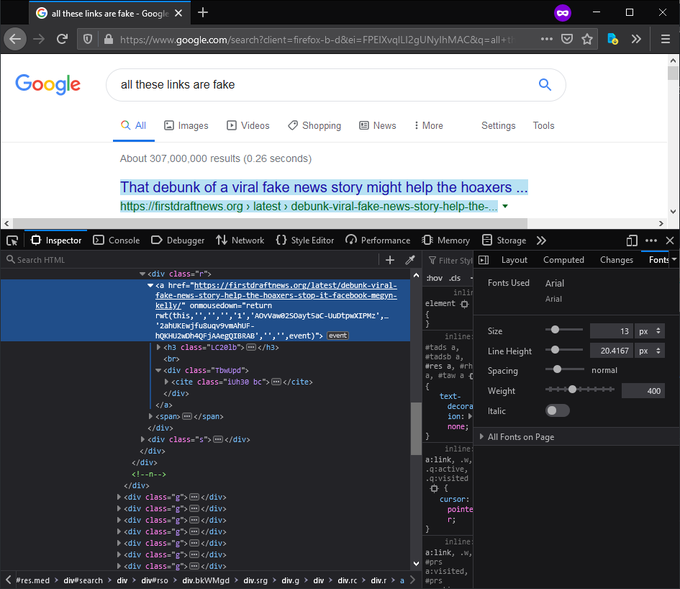Open the Debugger tool tab
The width and height of the screenshot is (680, 589).
[177, 240]
